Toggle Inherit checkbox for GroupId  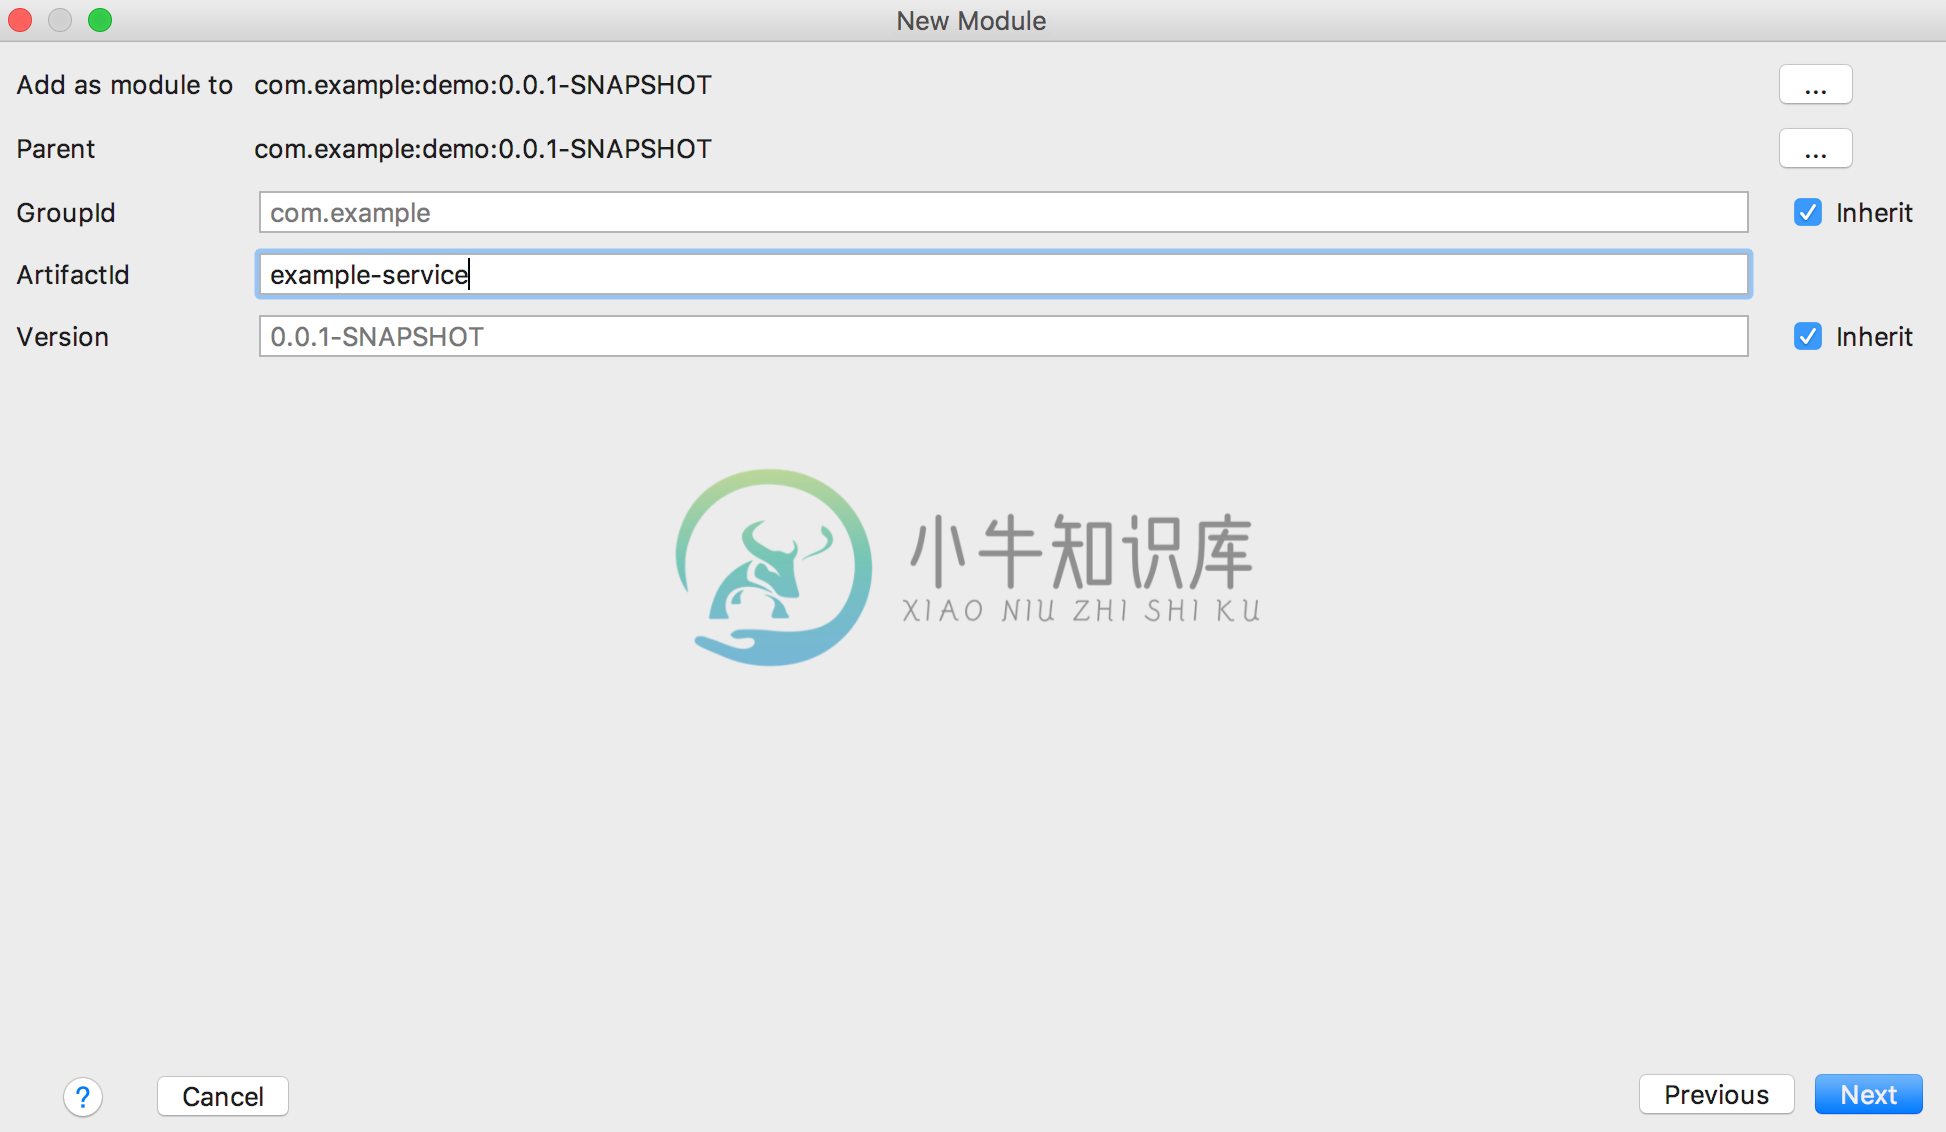pos(1806,212)
